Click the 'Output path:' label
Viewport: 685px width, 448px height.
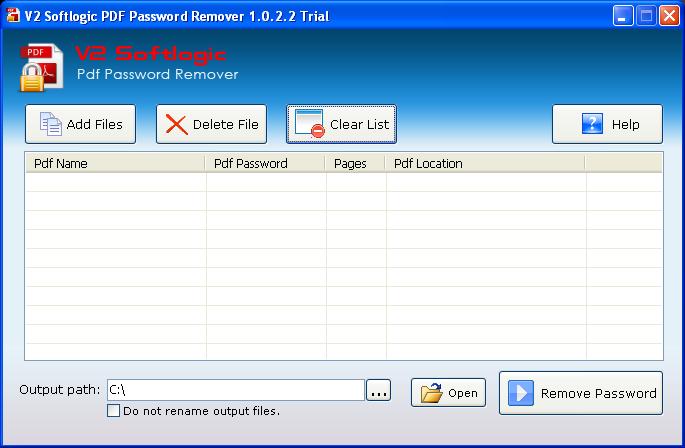tap(60, 389)
